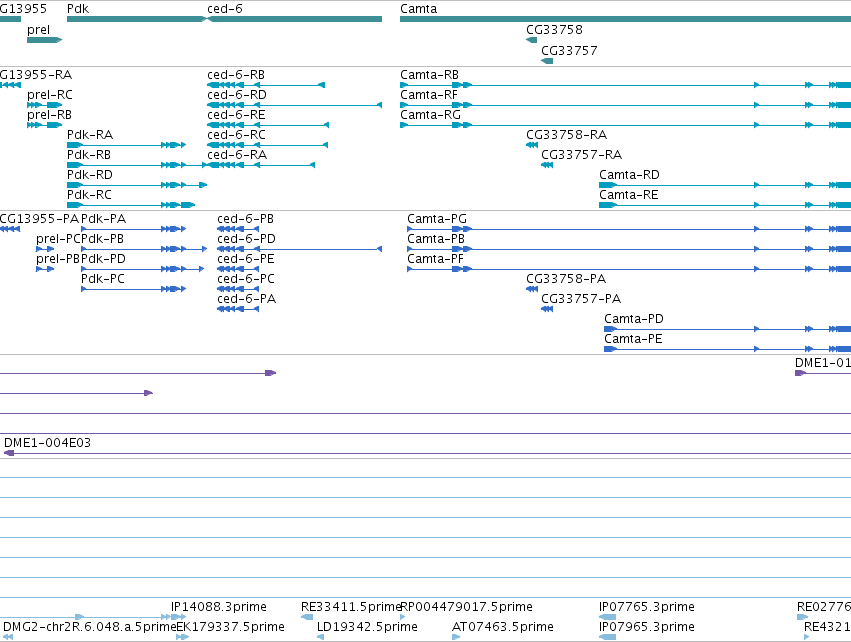Select the DME1-004E03 clone label
This screenshot has width=851, height=642.
[47, 443]
